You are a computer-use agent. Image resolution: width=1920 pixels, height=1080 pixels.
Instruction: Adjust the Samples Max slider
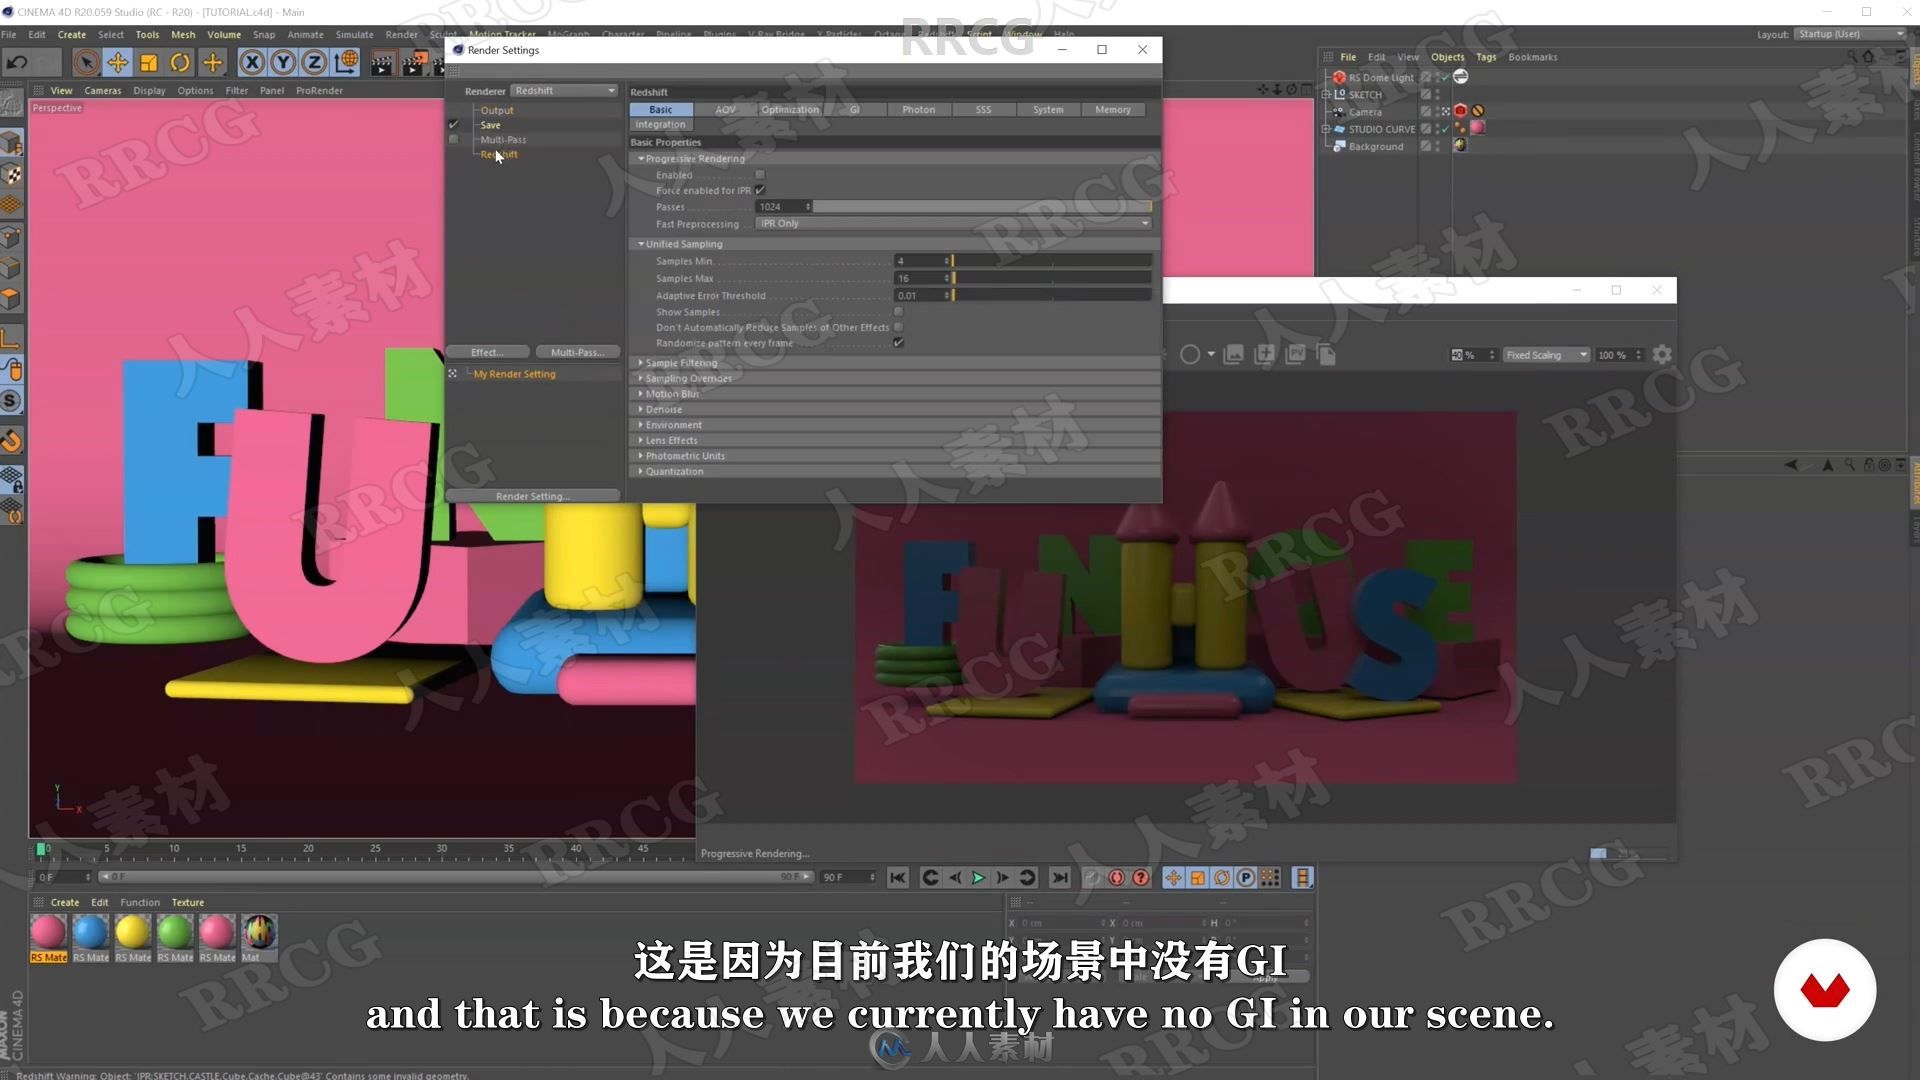coord(1052,279)
